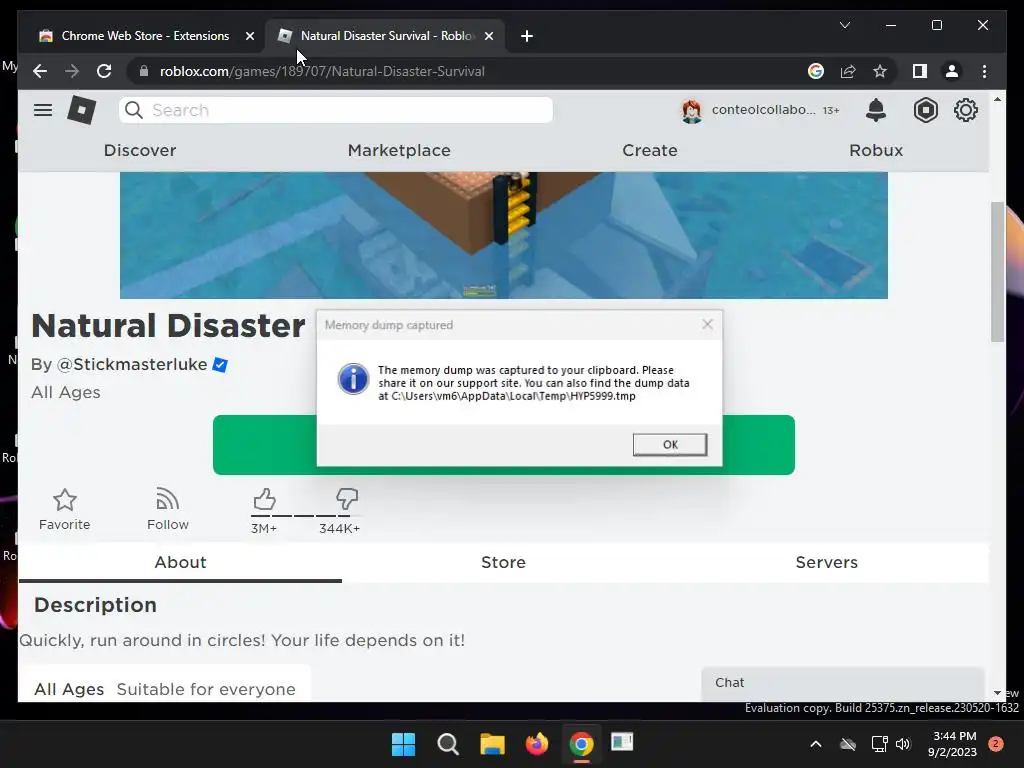This screenshot has width=1024, height=768.
Task: Switch to the Servers tab
Action: click(826, 562)
